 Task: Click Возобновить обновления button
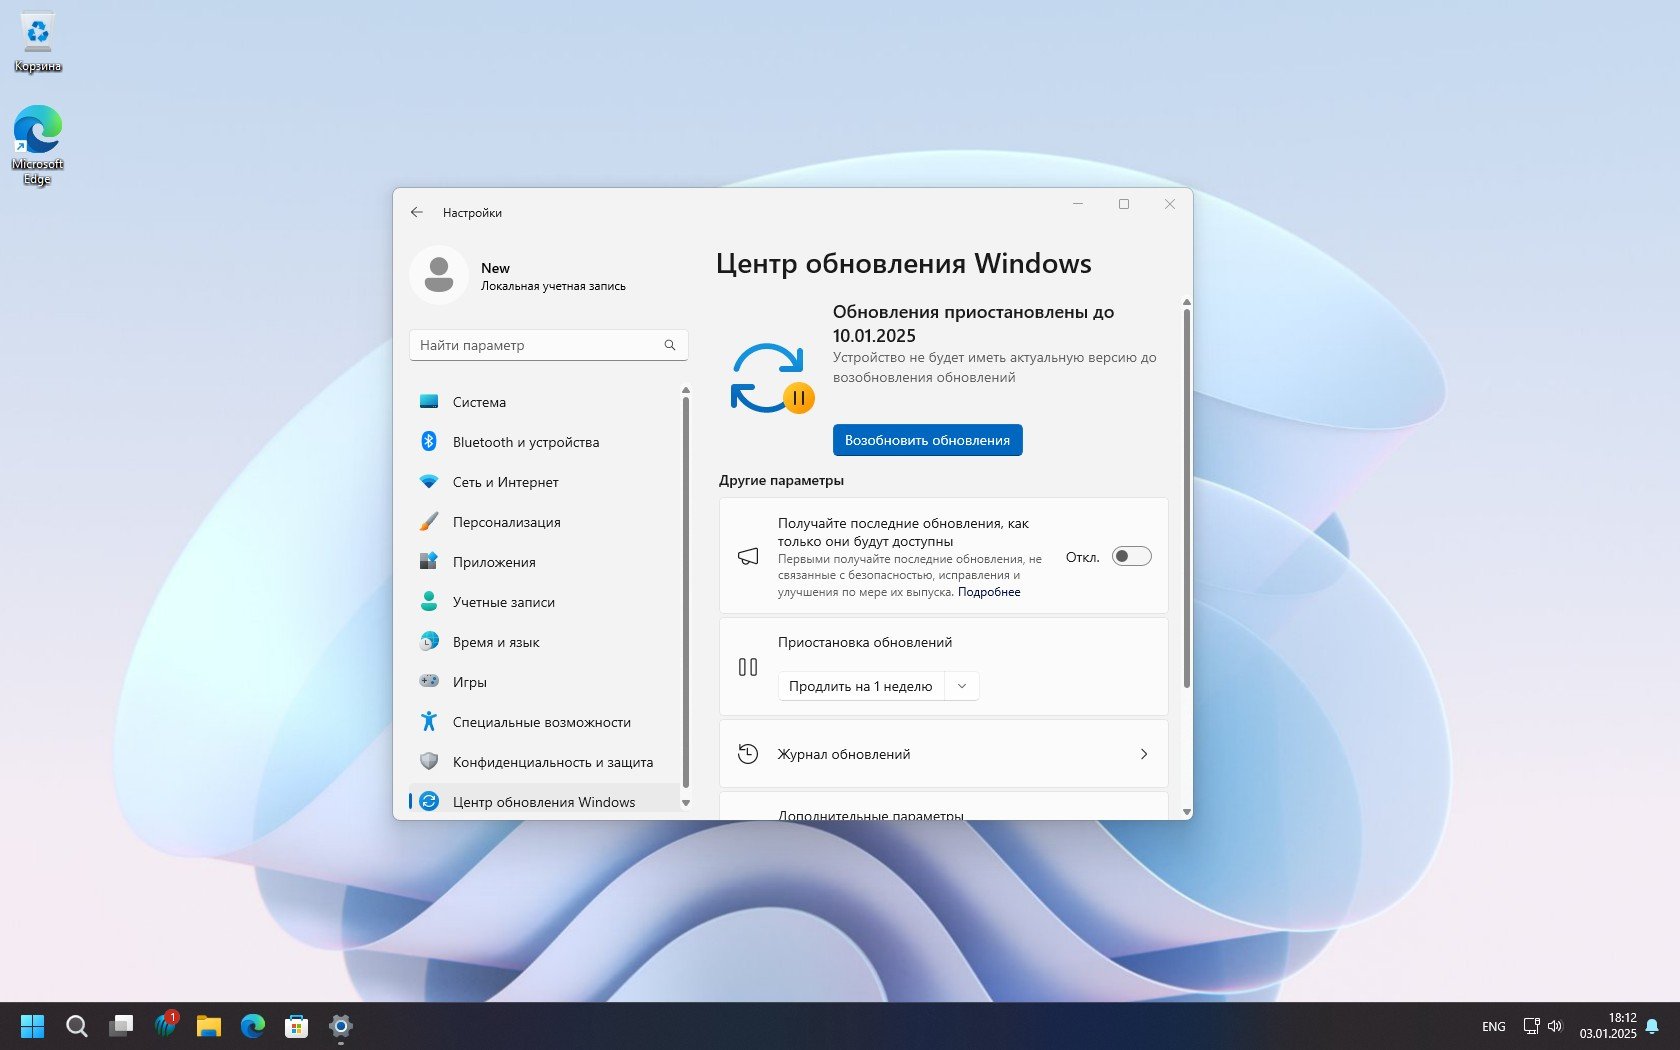pyautogui.click(x=927, y=440)
